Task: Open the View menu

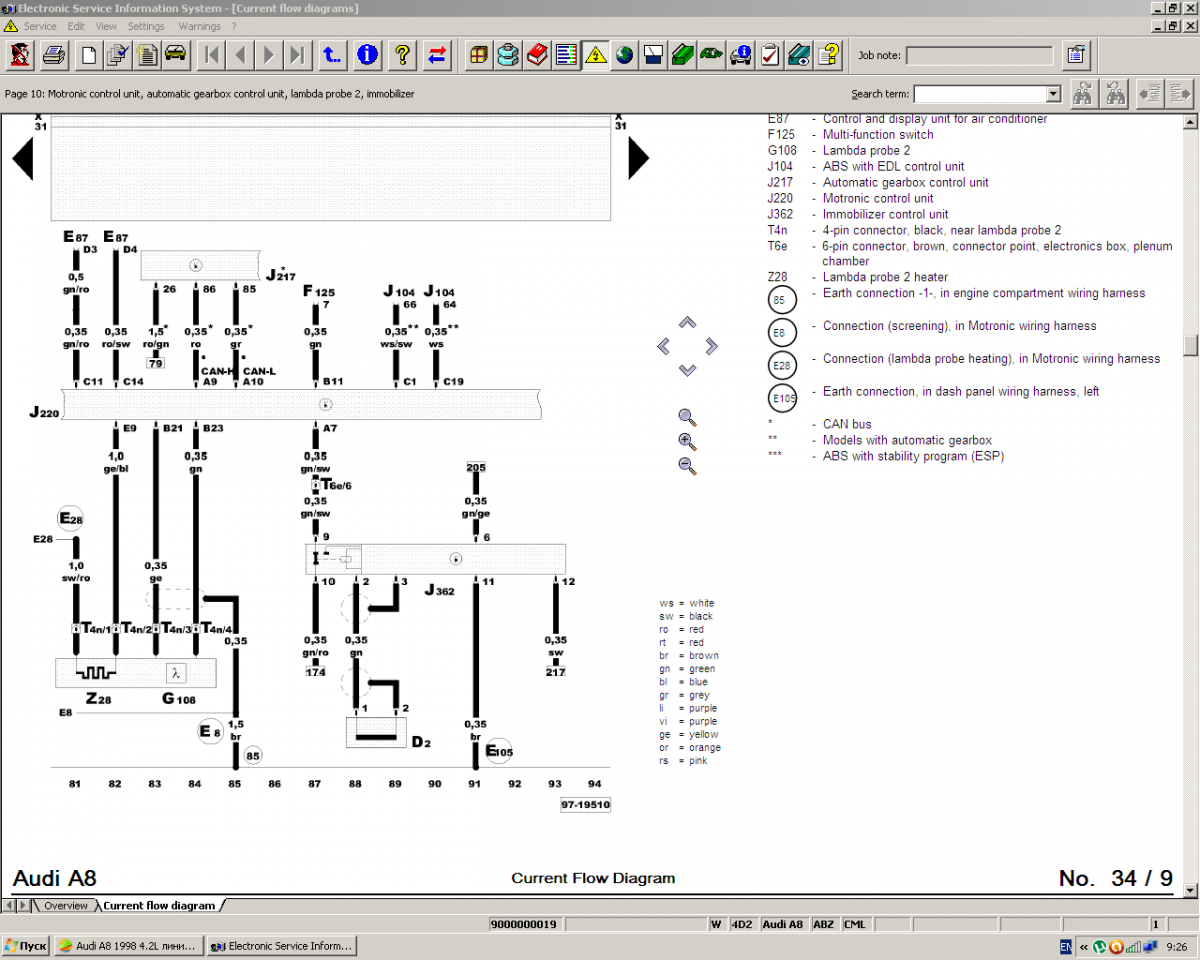Action: pyautogui.click(x=106, y=26)
